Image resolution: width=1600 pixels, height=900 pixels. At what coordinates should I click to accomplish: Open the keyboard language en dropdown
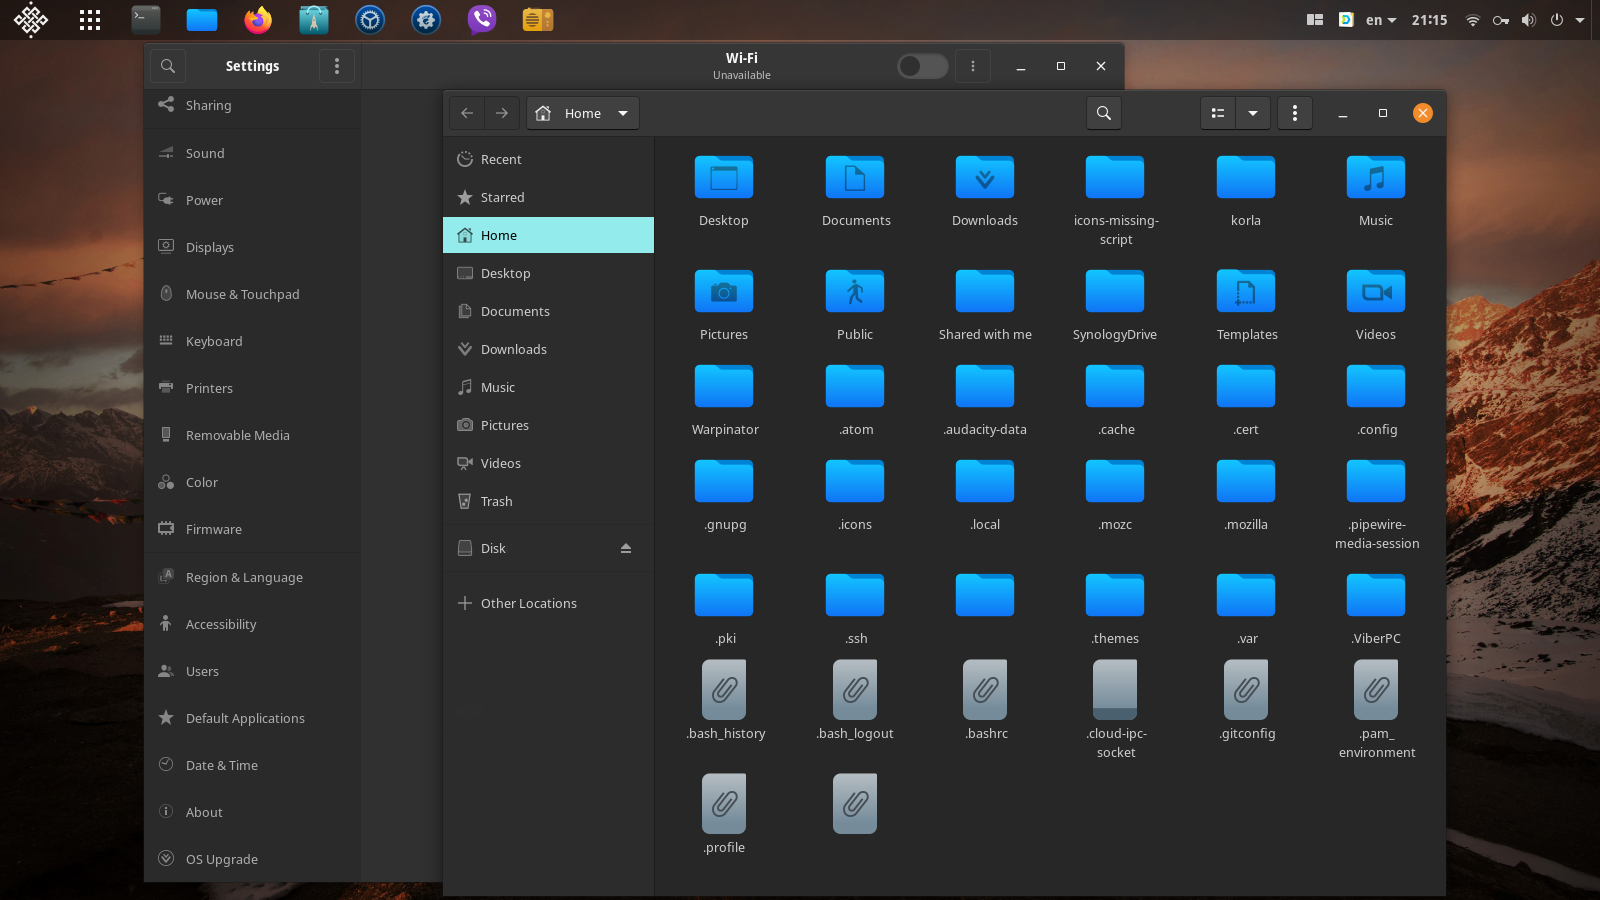pyautogui.click(x=1381, y=20)
